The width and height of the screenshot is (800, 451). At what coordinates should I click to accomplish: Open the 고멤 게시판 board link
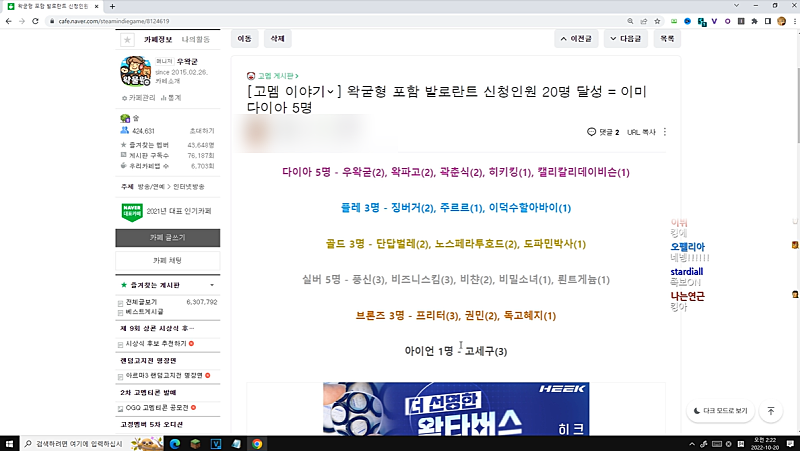pyautogui.click(x=278, y=76)
